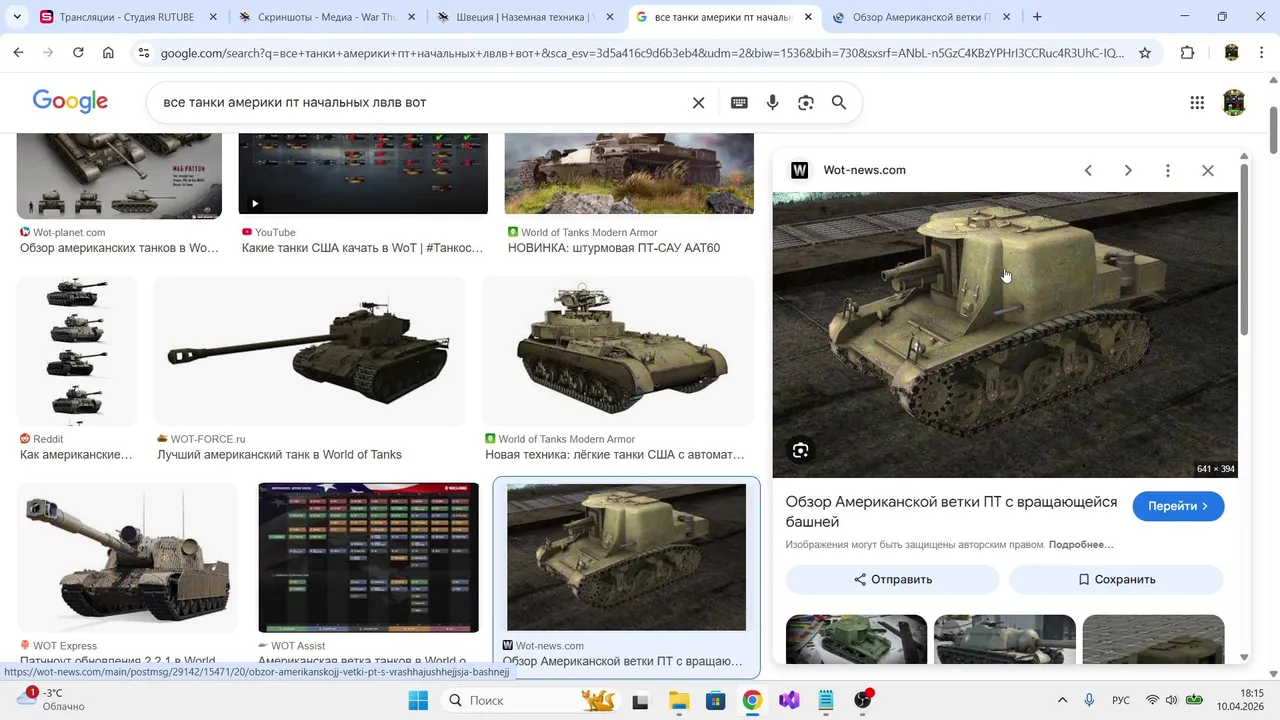Viewport: 1280px width, 720px height.
Task: Show hidden tray icons chevron
Action: coord(1062,700)
